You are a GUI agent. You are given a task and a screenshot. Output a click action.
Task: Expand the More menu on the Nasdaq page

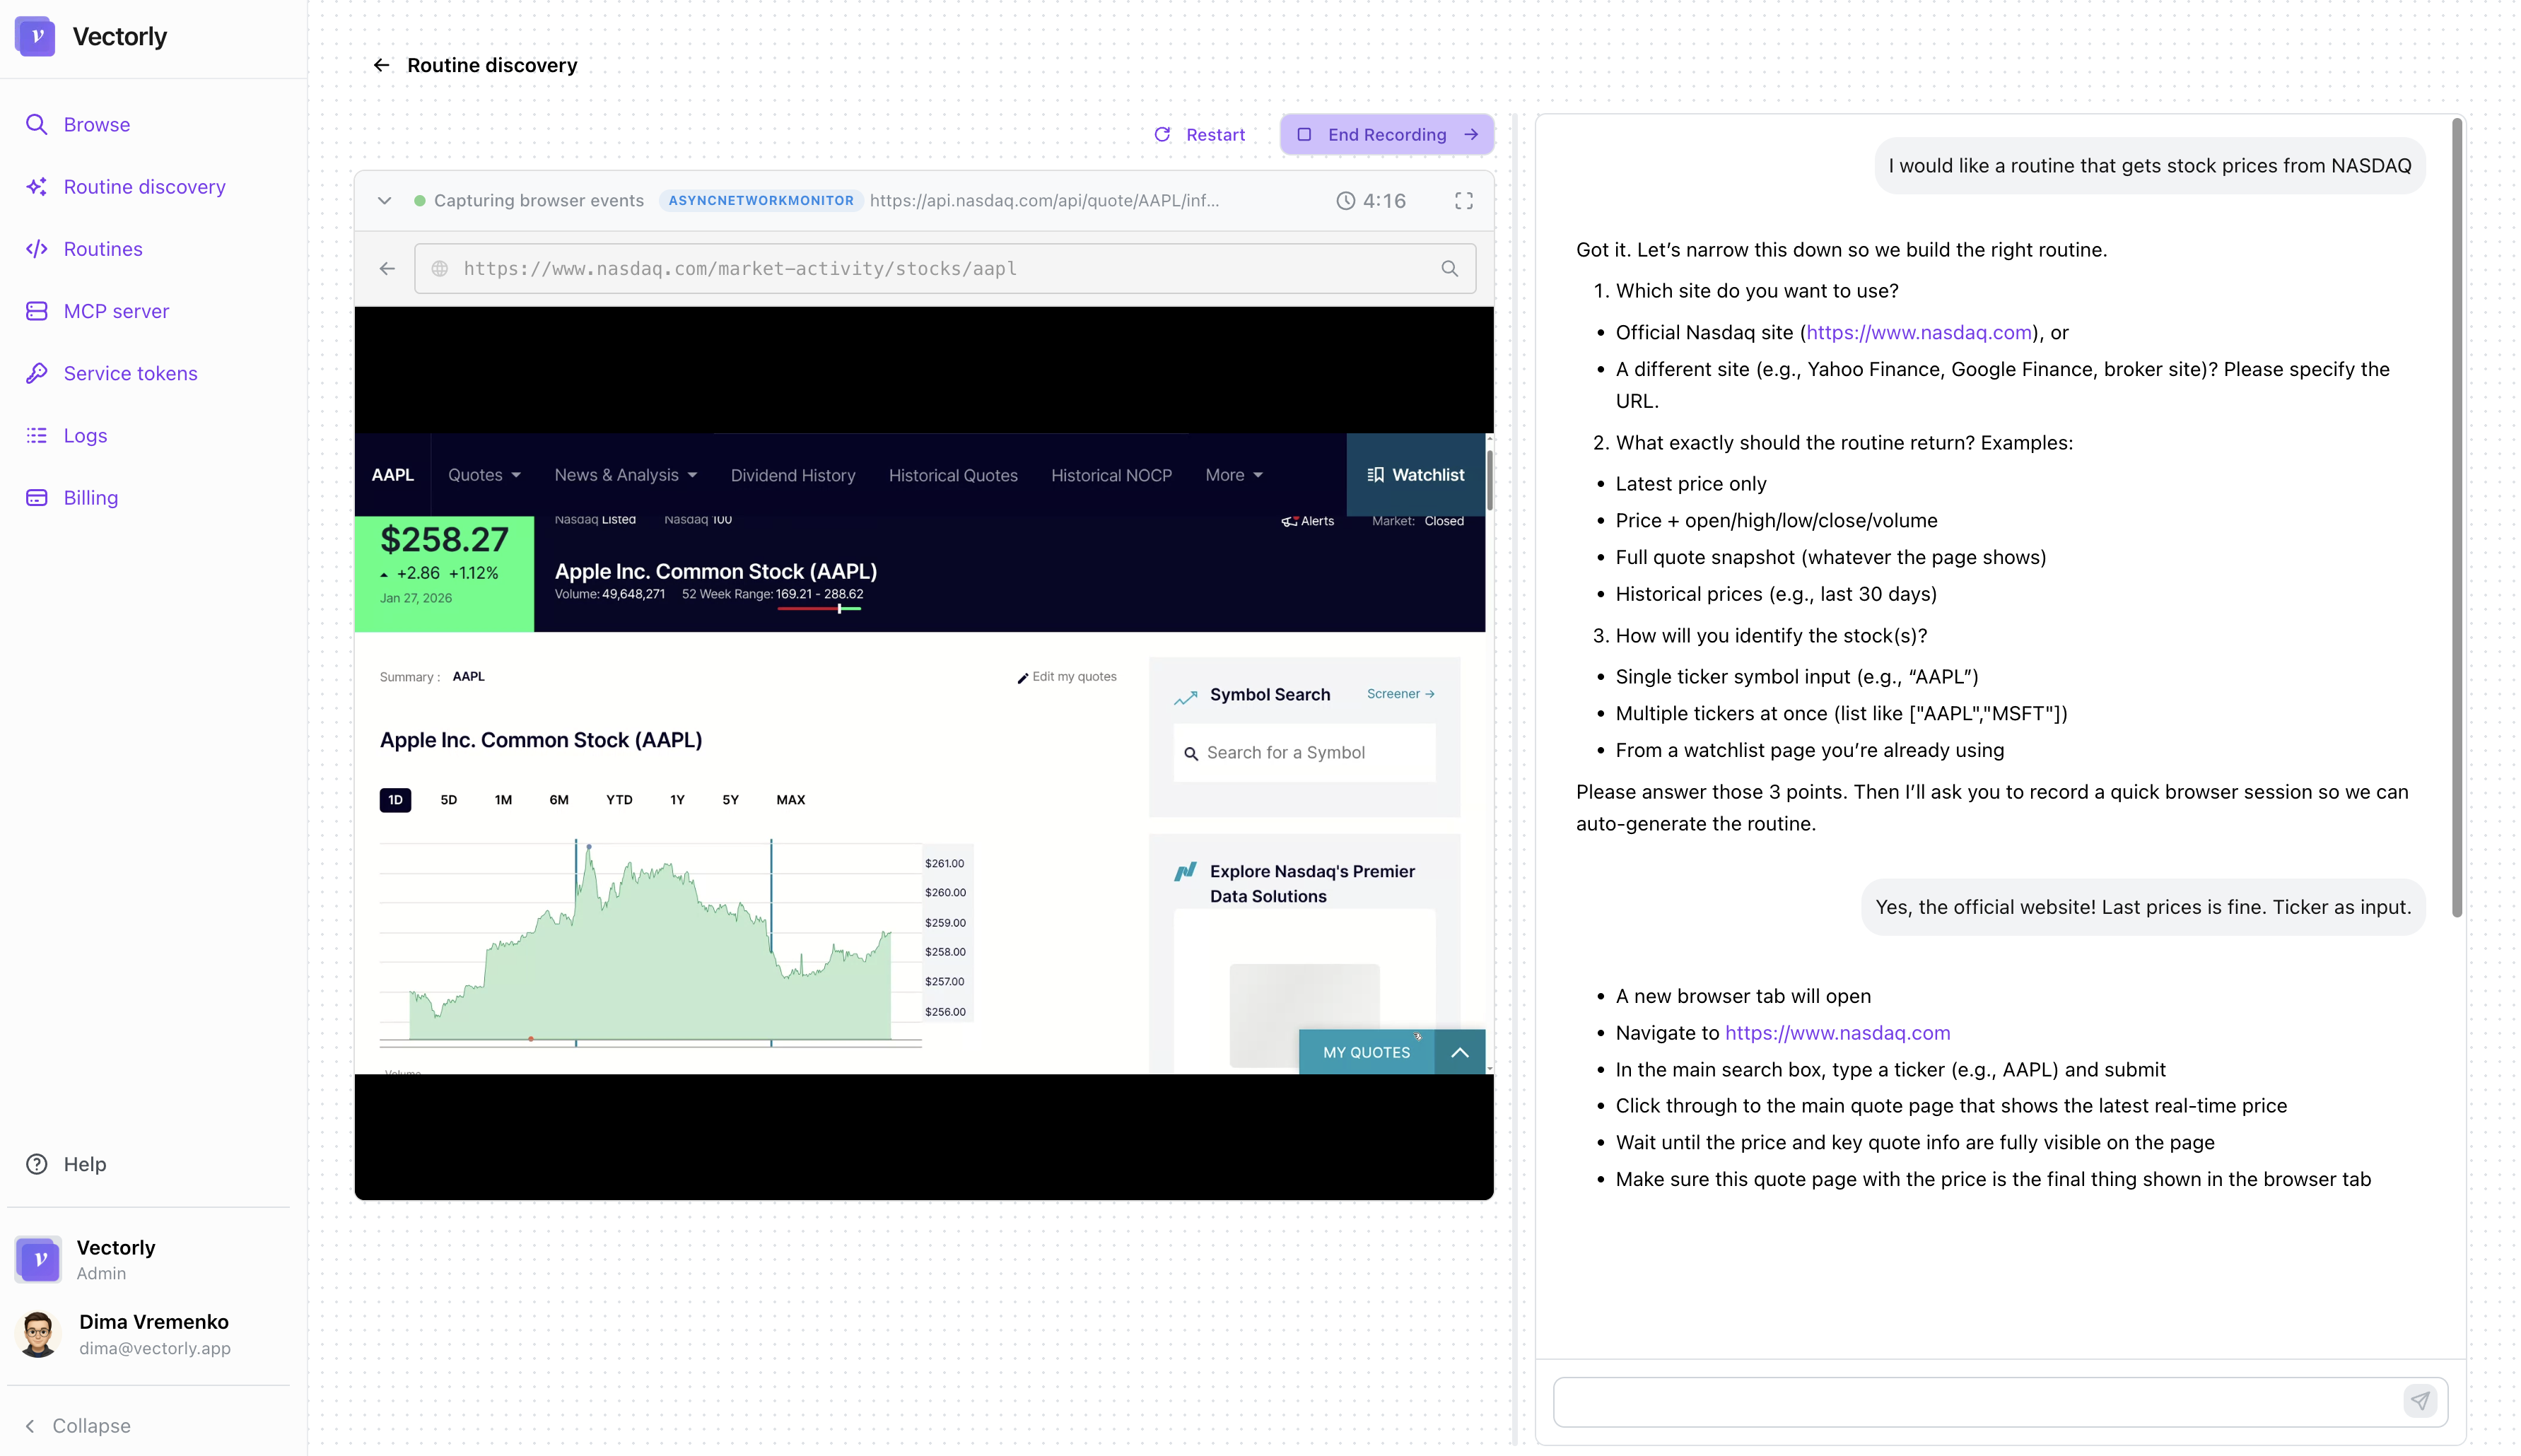point(1233,475)
